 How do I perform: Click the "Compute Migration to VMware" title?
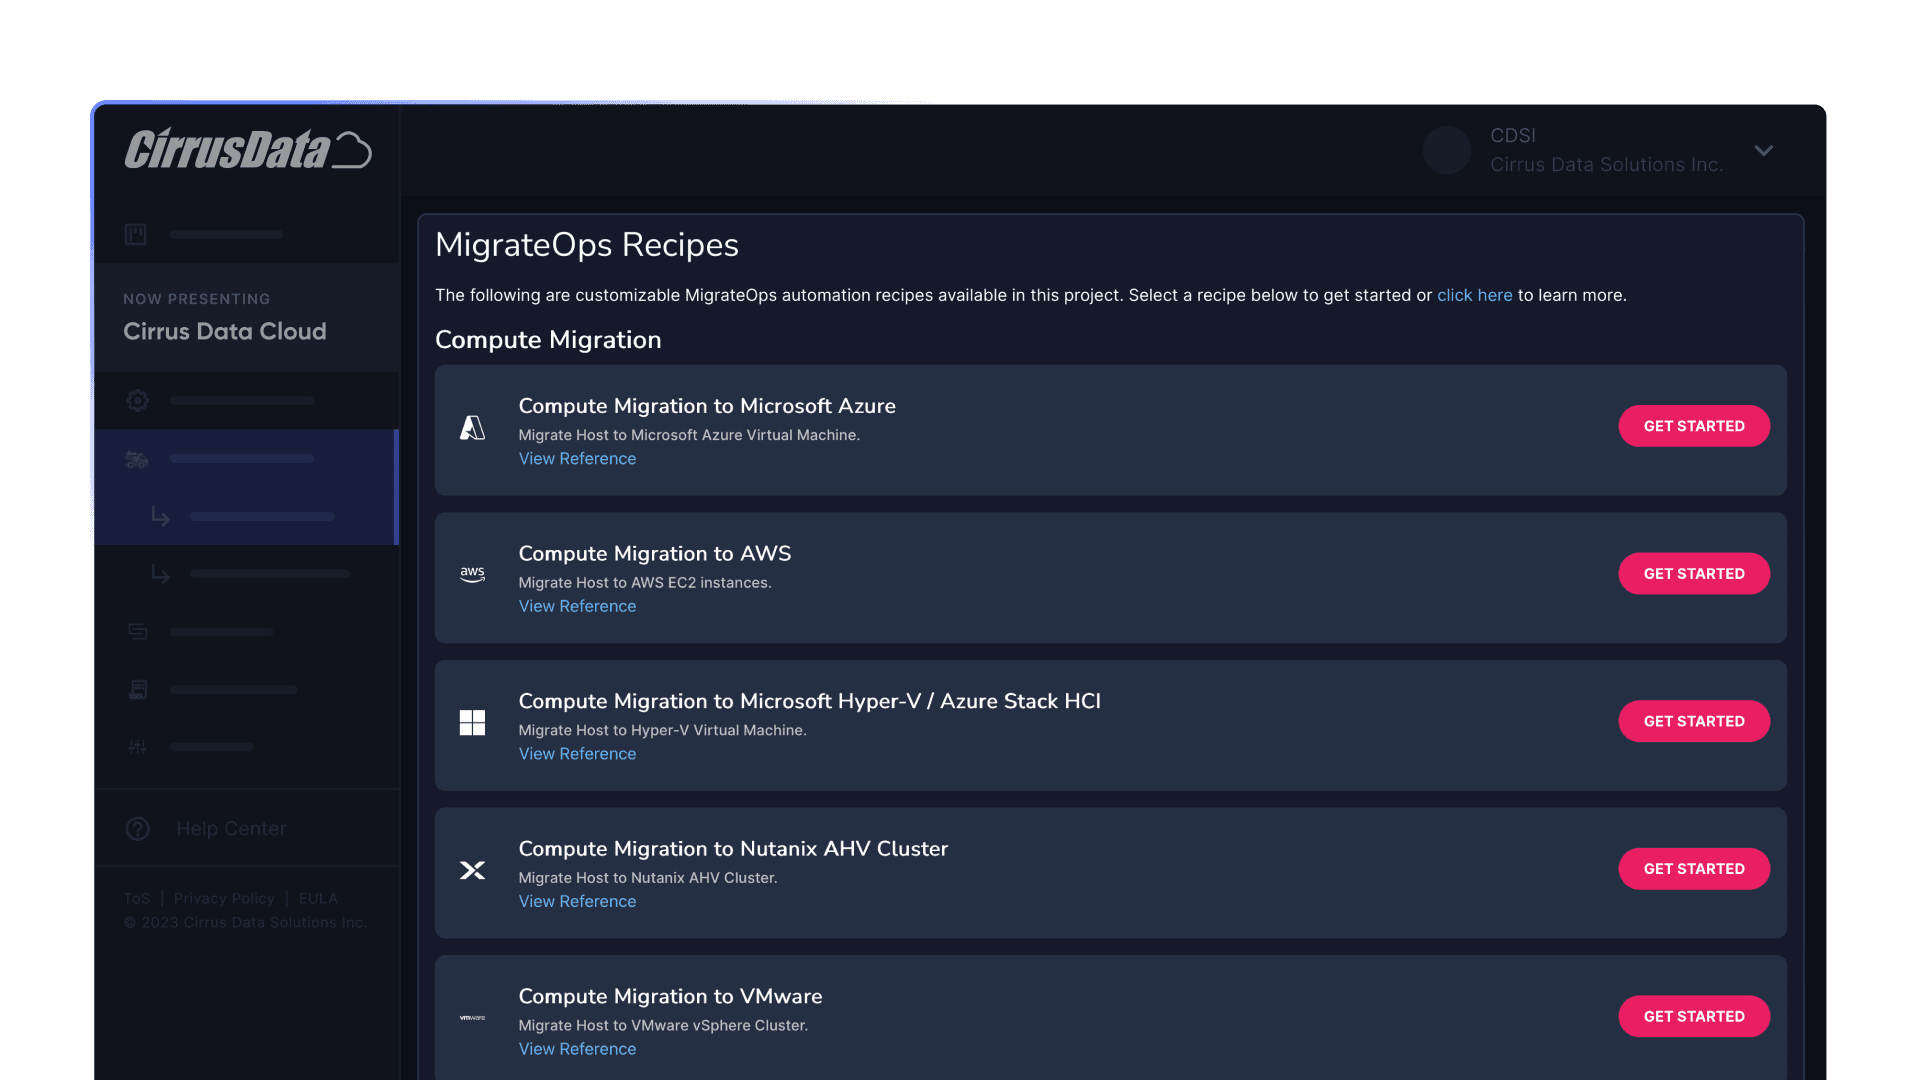[670, 996]
